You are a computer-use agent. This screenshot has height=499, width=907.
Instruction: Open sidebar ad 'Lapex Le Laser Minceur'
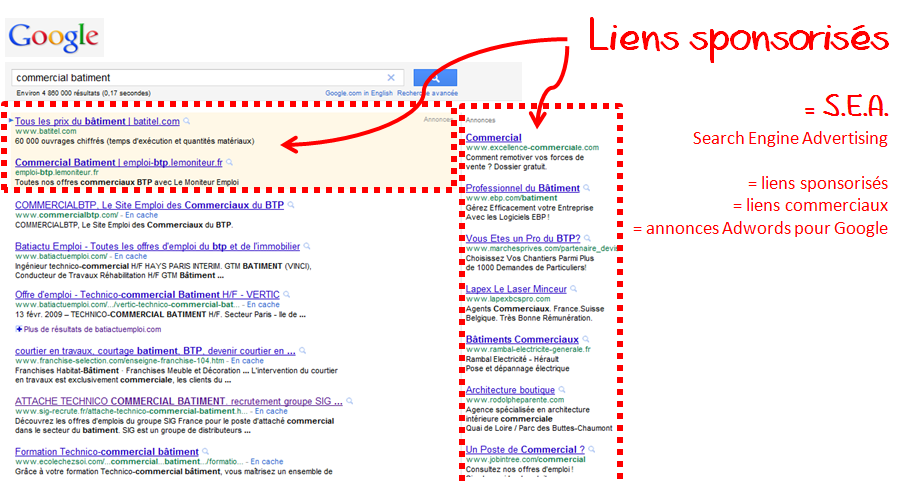tap(516, 289)
